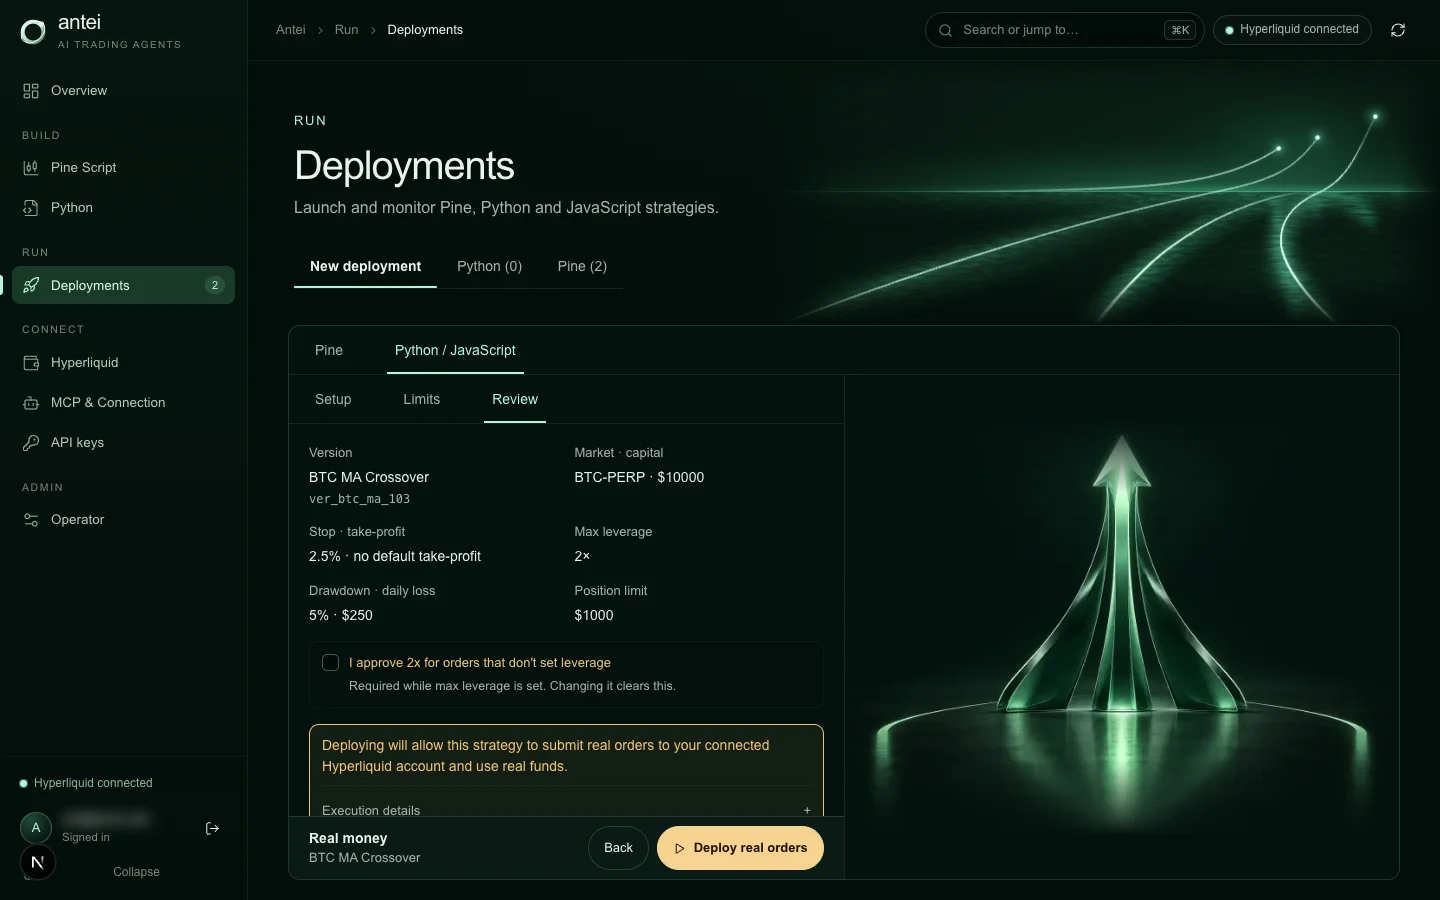Click the Signed in label

pos(86,837)
